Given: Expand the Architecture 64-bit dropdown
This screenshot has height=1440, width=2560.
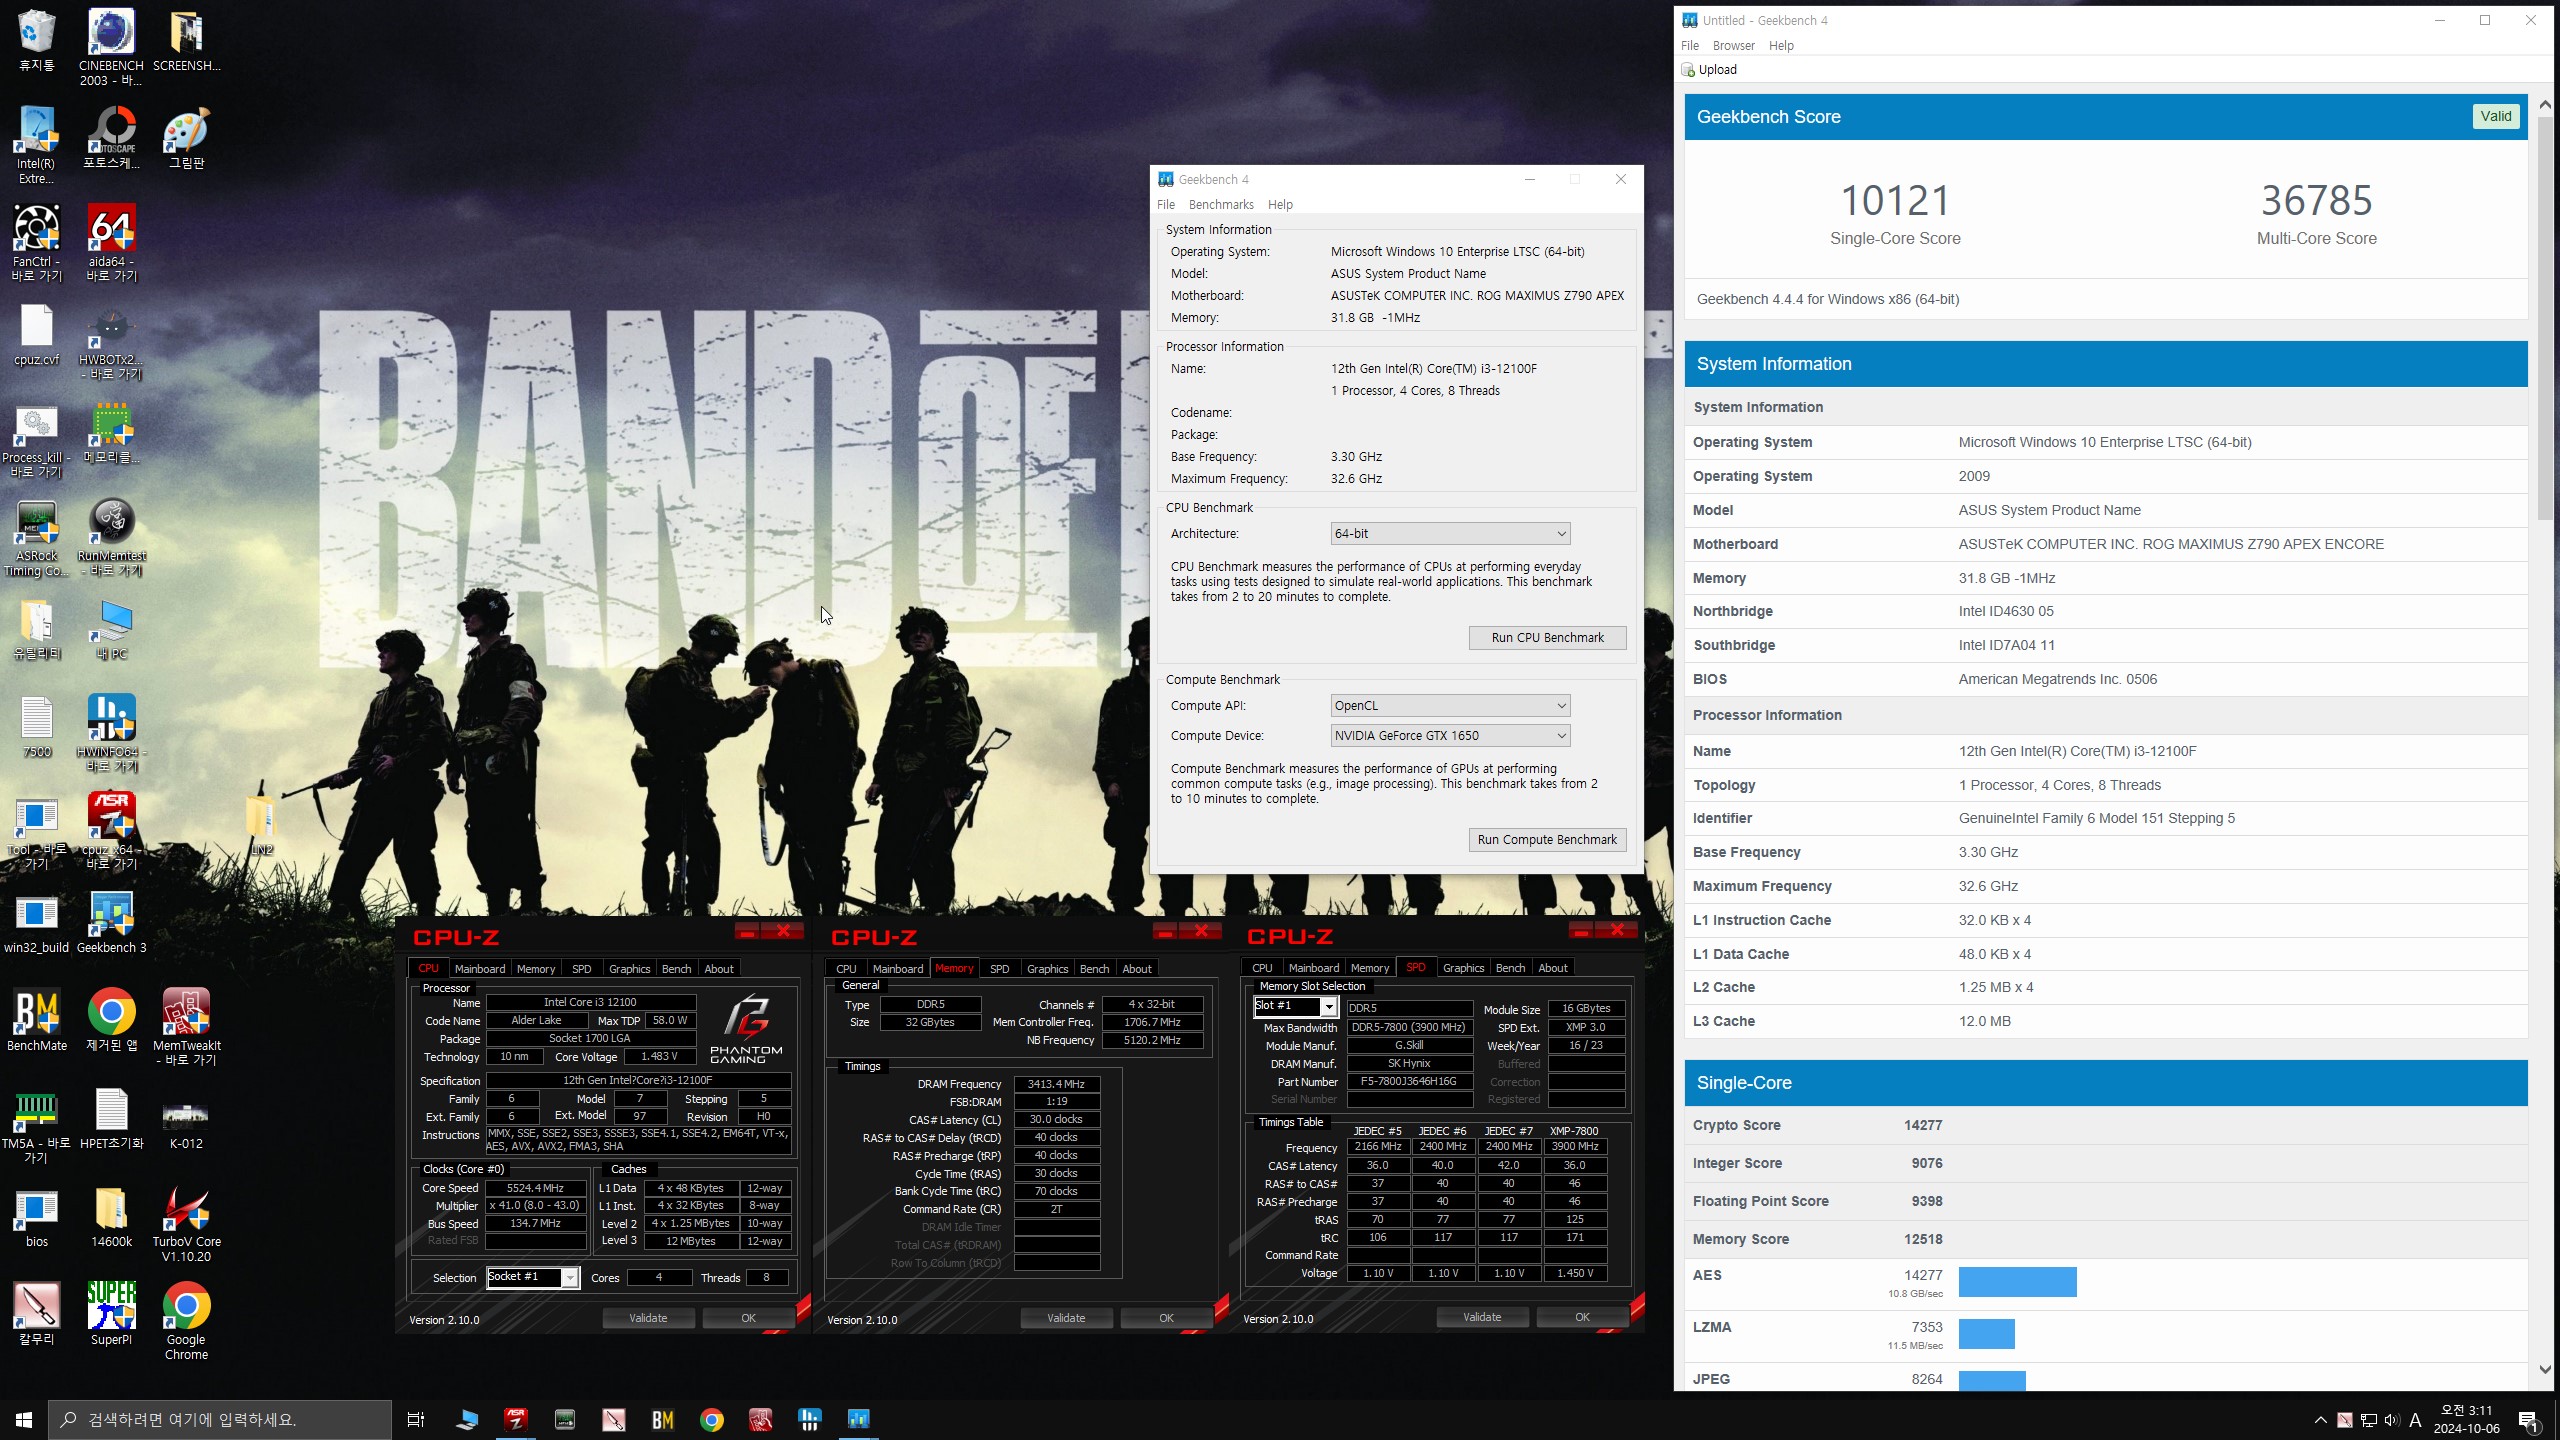Looking at the screenshot, I should pos(1450,533).
